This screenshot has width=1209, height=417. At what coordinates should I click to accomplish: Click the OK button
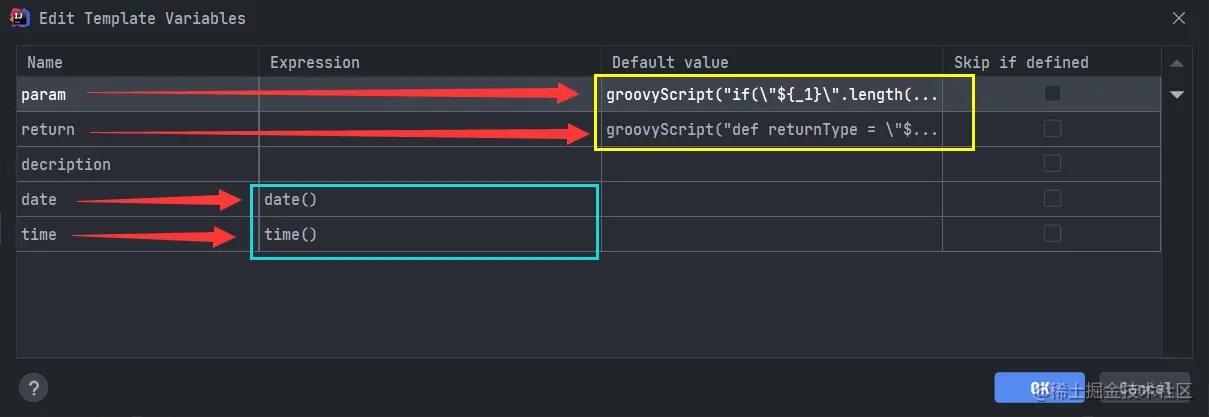click(x=1039, y=388)
